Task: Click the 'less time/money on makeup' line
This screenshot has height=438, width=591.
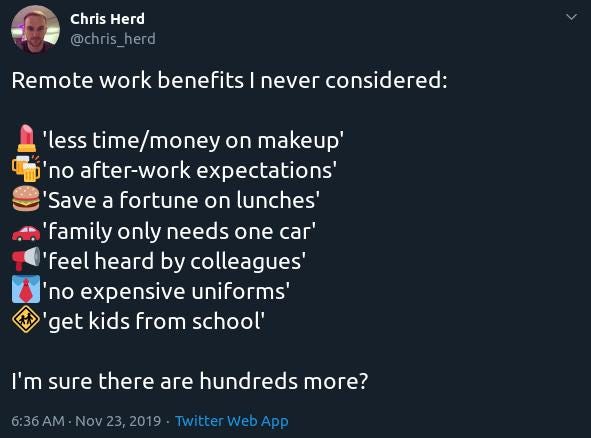Action: pos(193,140)
